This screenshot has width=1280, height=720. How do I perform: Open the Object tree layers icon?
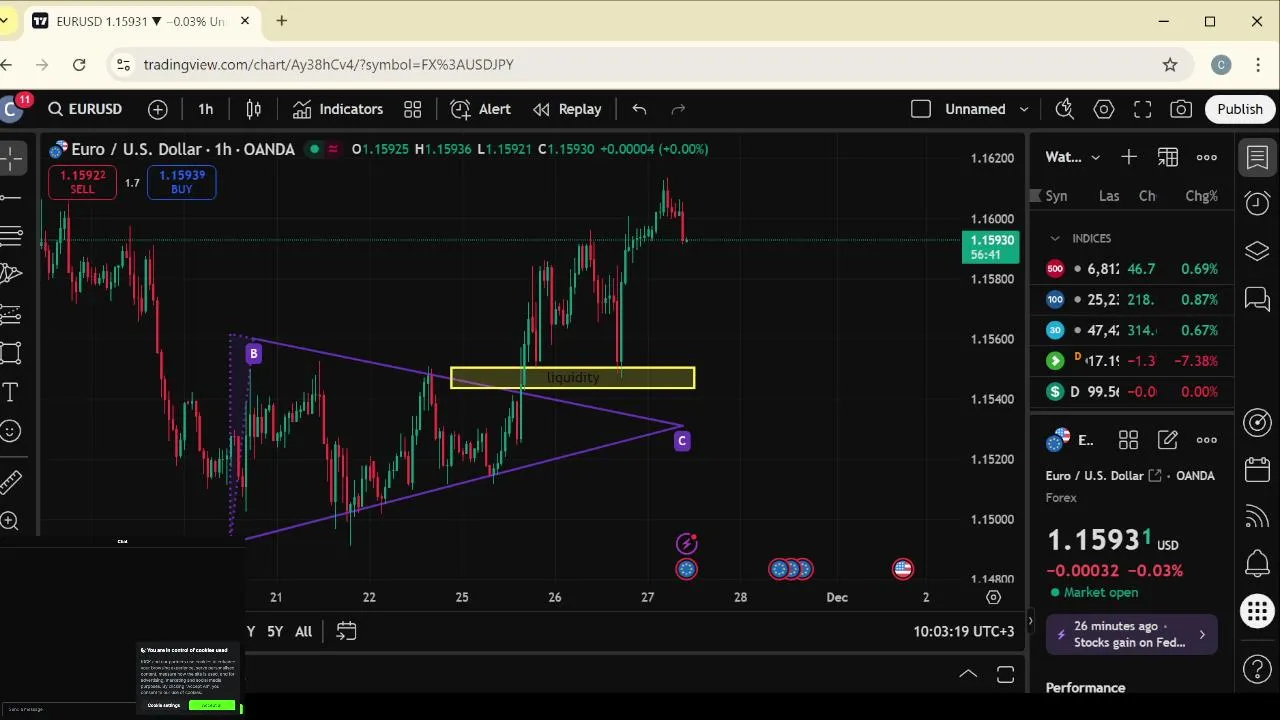tap(1257, 251)
